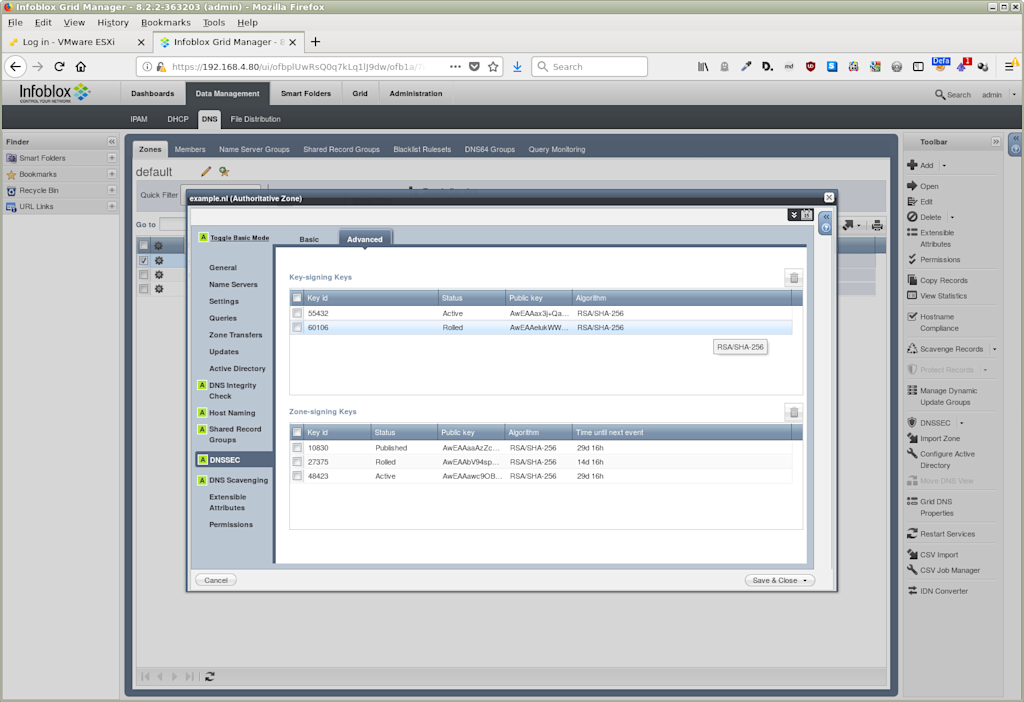This screenshot has width=1024, height=702.
Task: Click the help icon in the dialog side strip
Action: pyautogui.click(x=825, y=228)
